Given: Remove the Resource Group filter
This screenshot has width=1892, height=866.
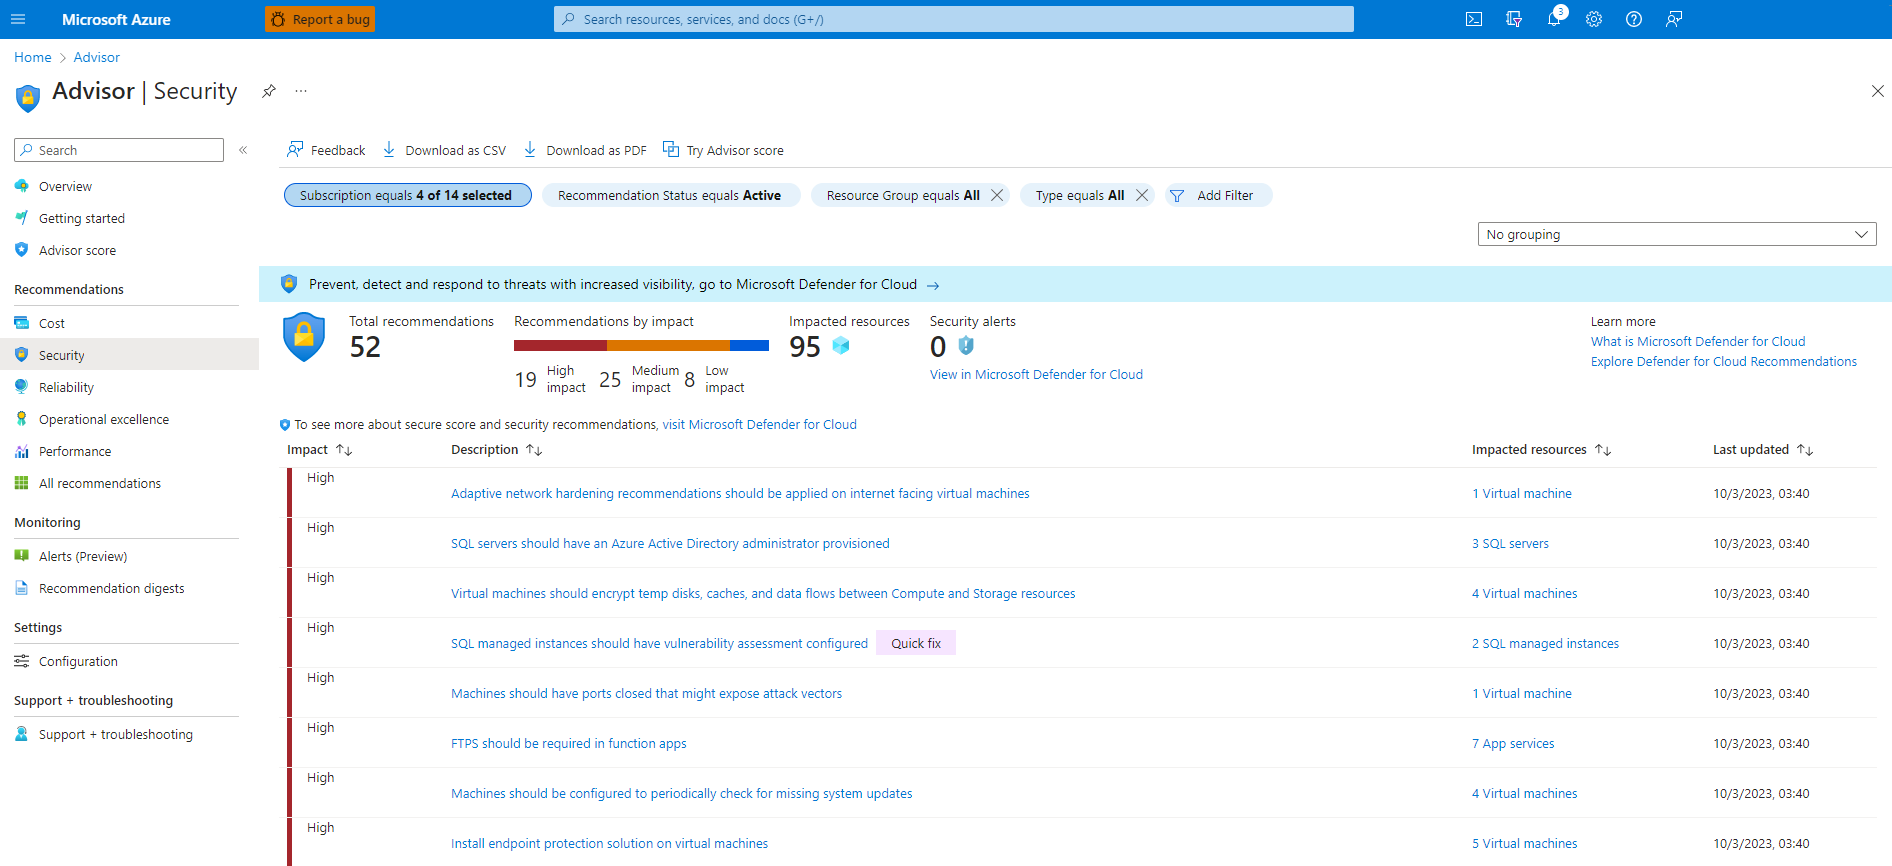Looking at the screenshot, I should (x=997, y=195).
